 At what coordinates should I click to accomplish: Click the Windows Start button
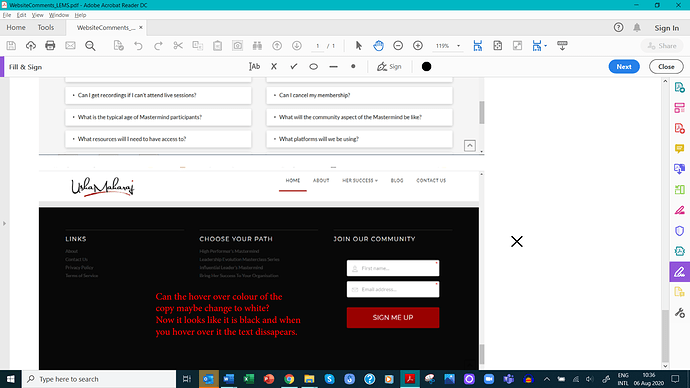click(11, 379)
